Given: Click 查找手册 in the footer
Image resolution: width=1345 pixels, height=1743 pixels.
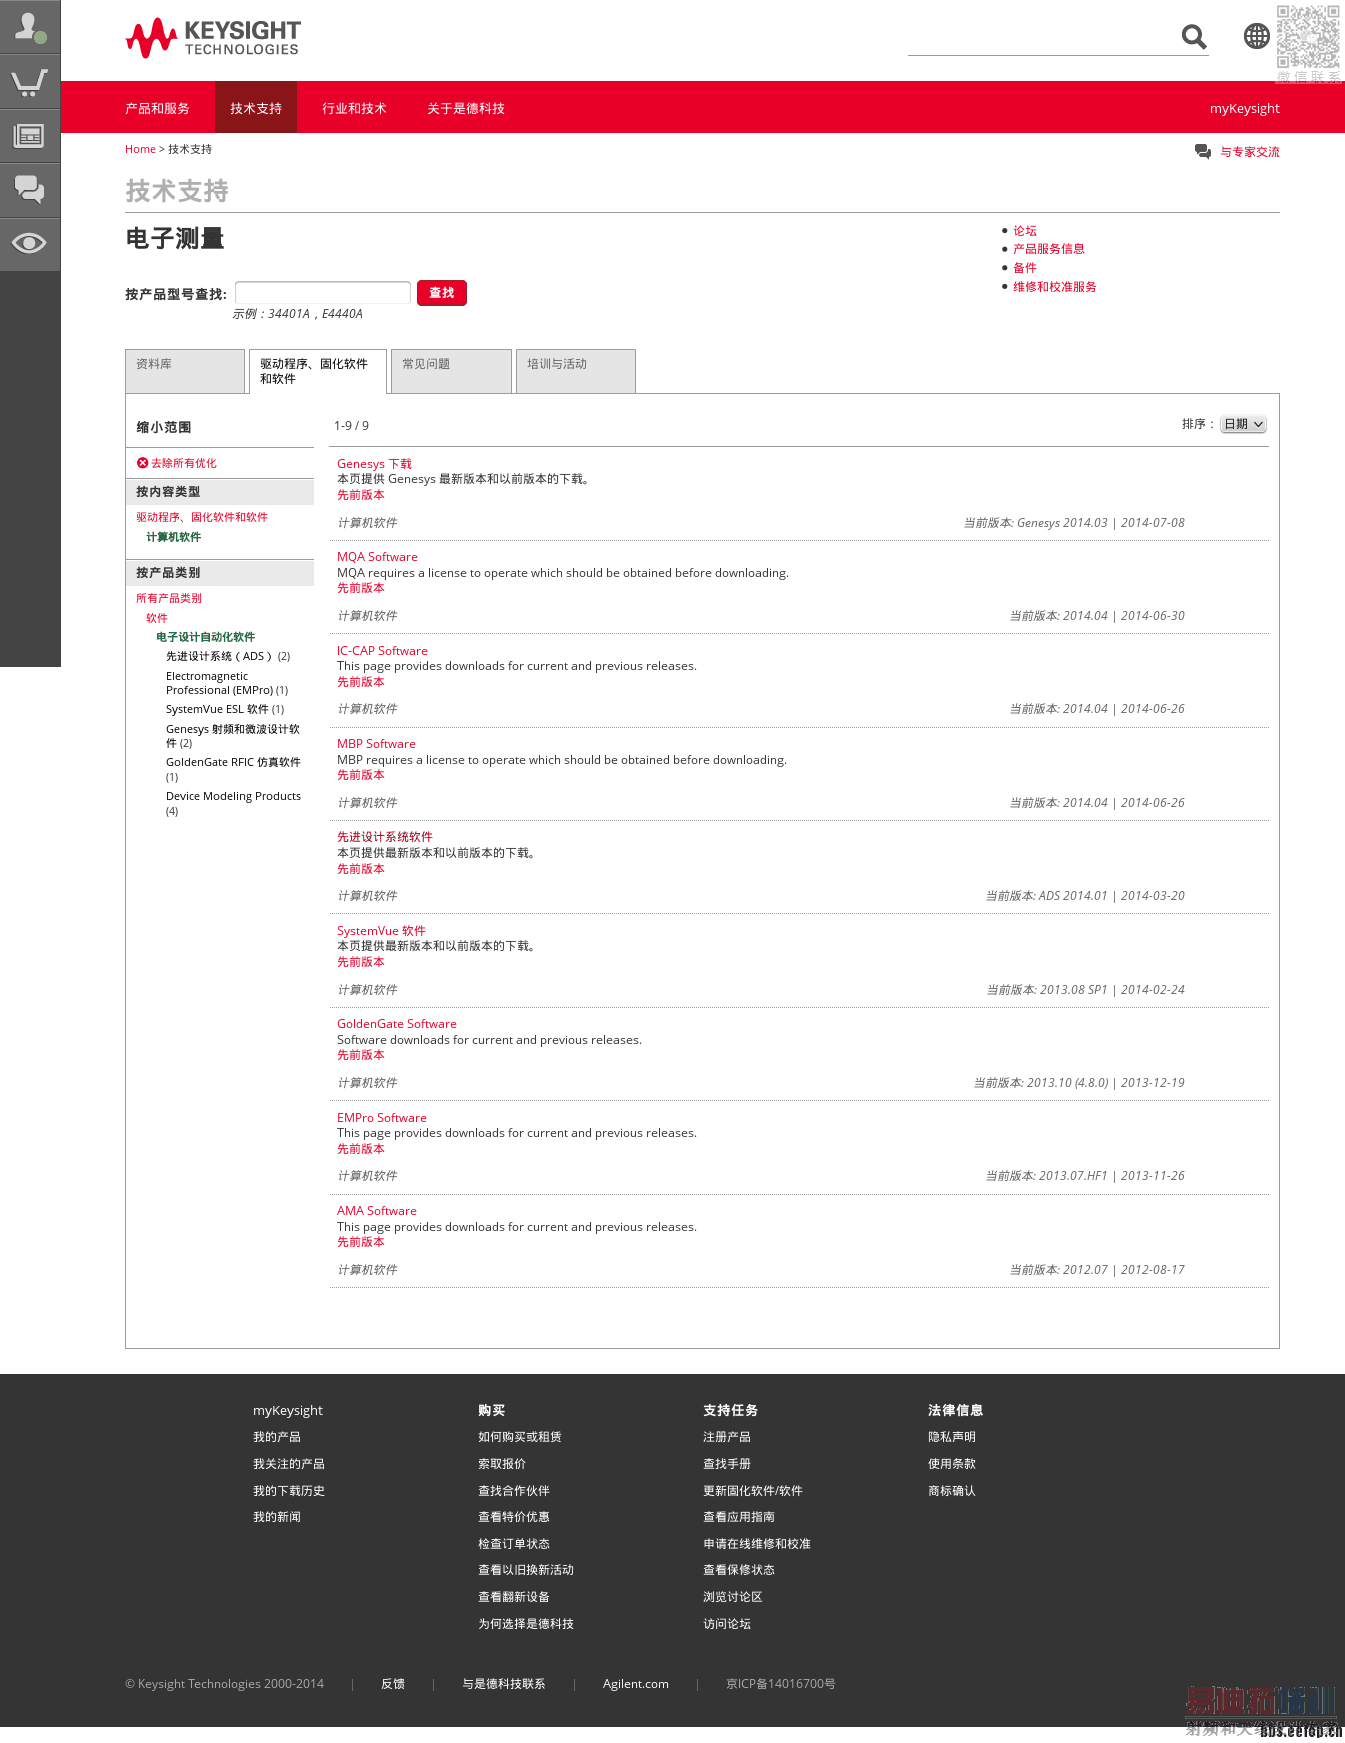Looking at the screenshot, I should pyautogui.click(x=727, y=1464).
